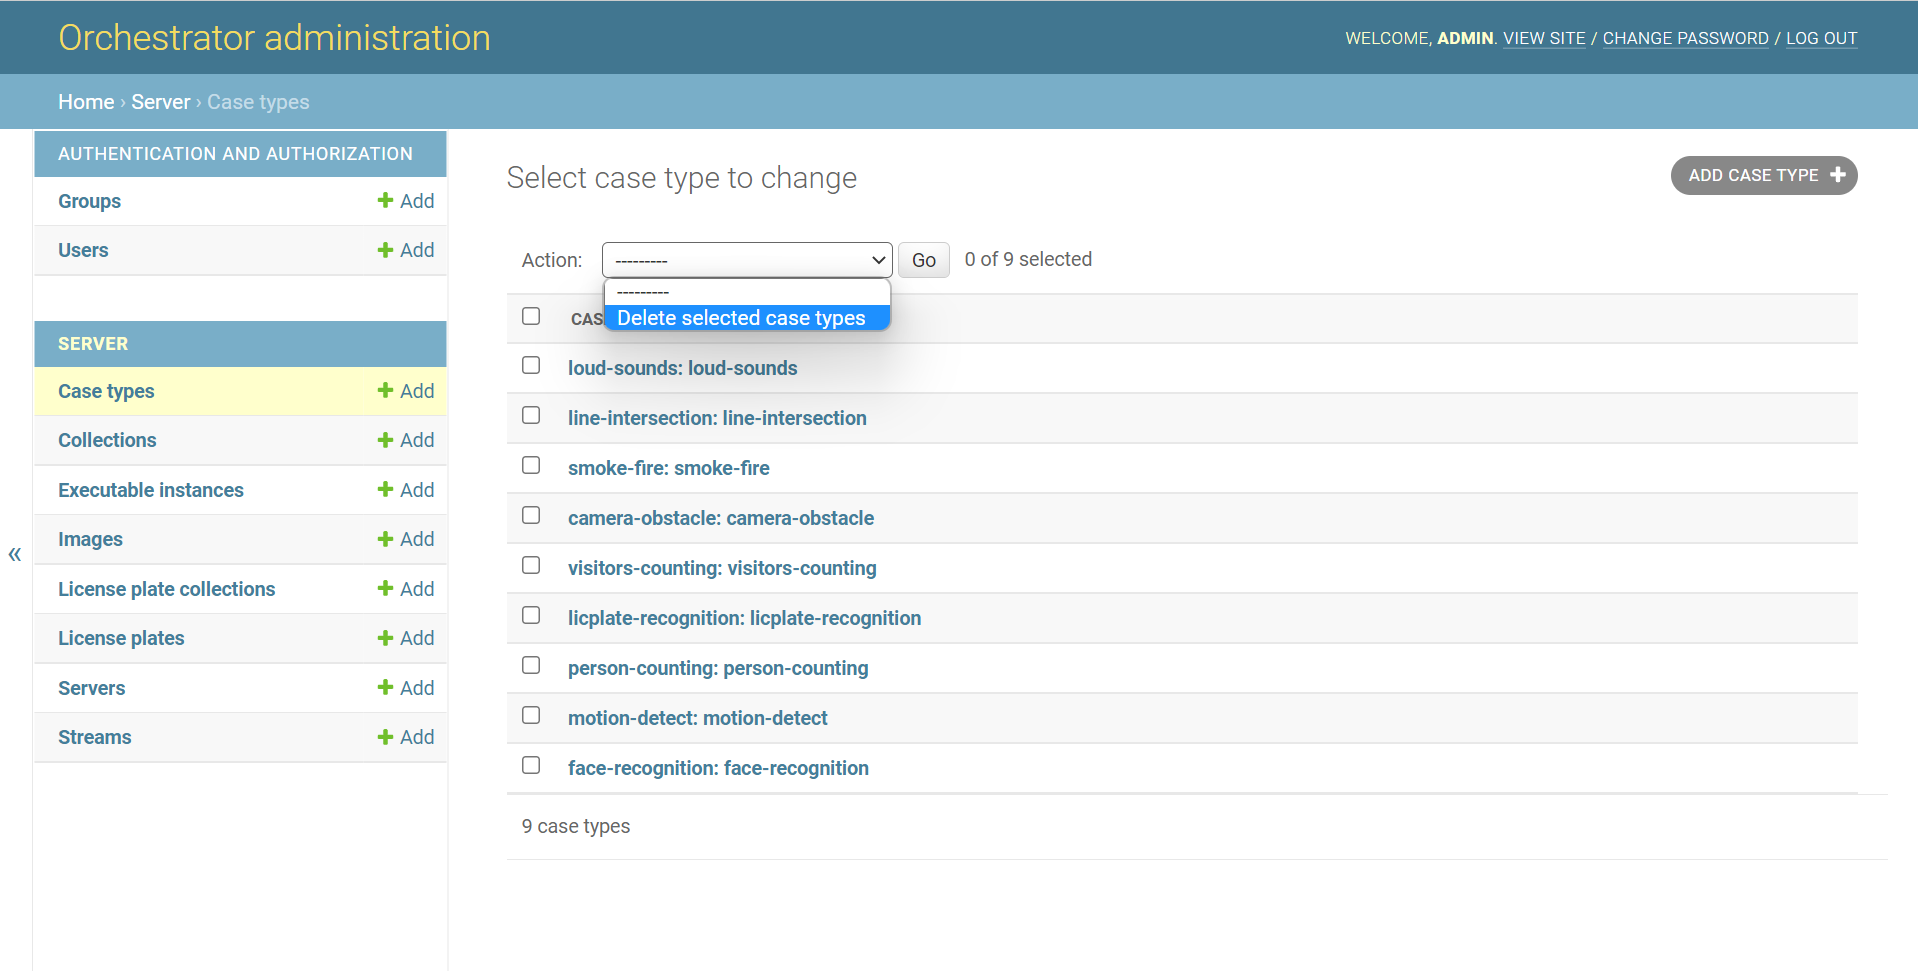Open the Action dropdown box

coord(746,260)
